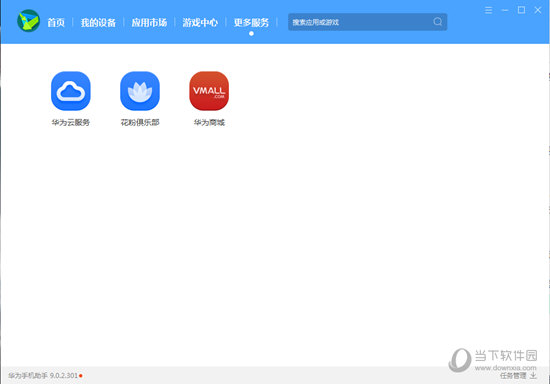Click the 华为手机助手 9.0.2.301 version text
Image resolution: width=550 pixels, height=384 pixels.
(43, 376)
